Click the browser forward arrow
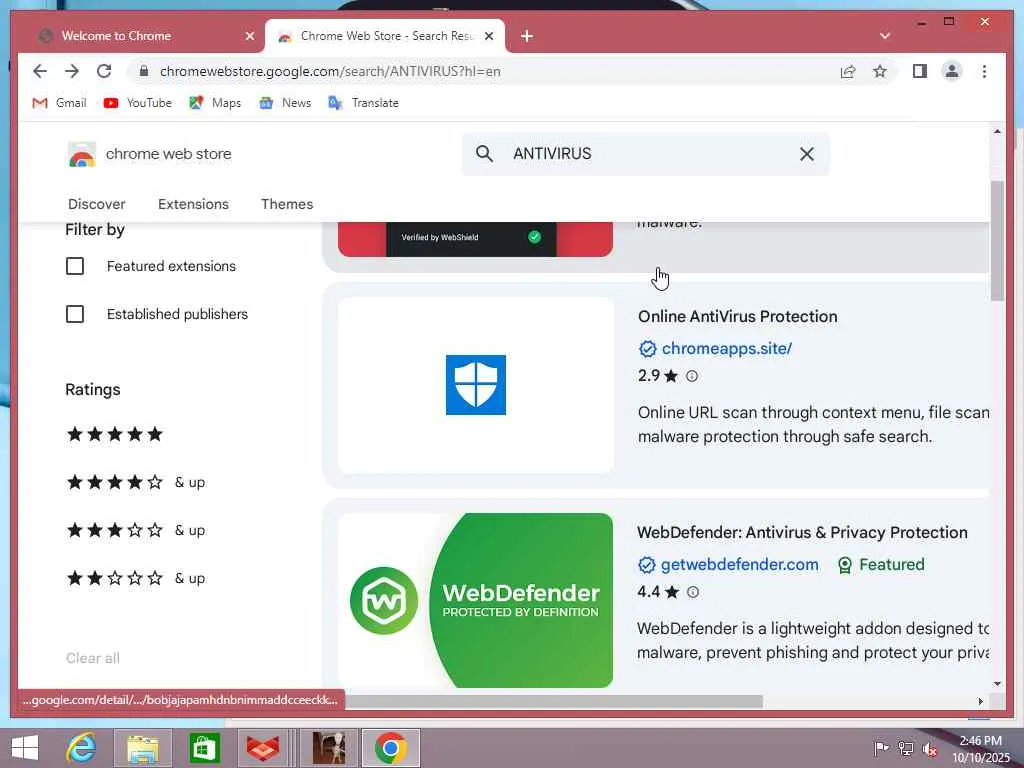Viewport: 1024px width, 768px height. (x=72, y=71)
